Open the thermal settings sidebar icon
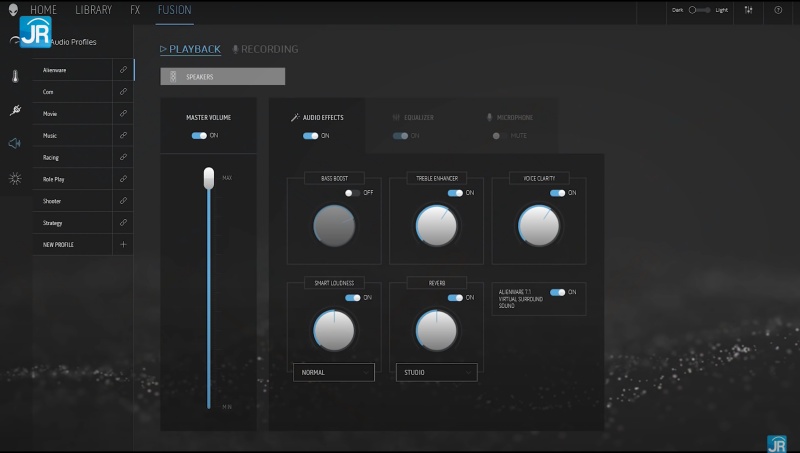 tap(15, 76)
